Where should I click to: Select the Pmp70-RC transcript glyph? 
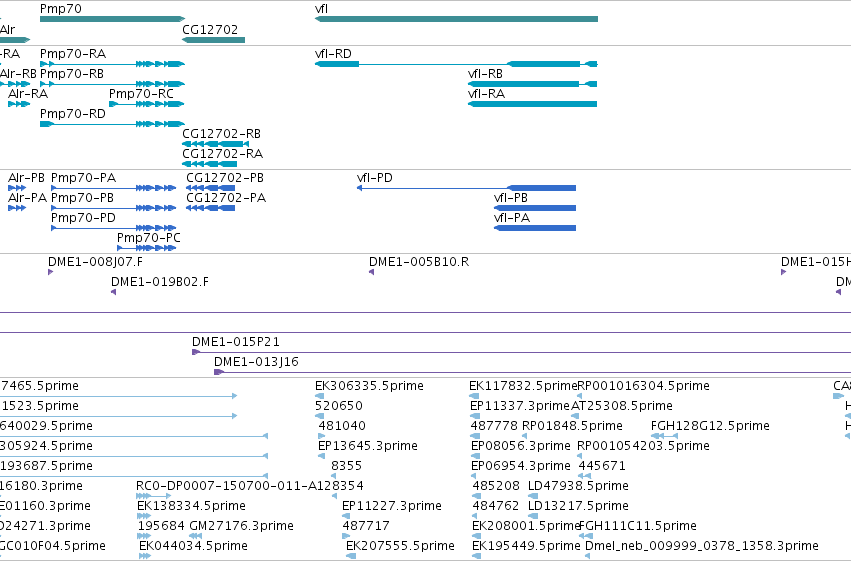(x=147, y=104)
